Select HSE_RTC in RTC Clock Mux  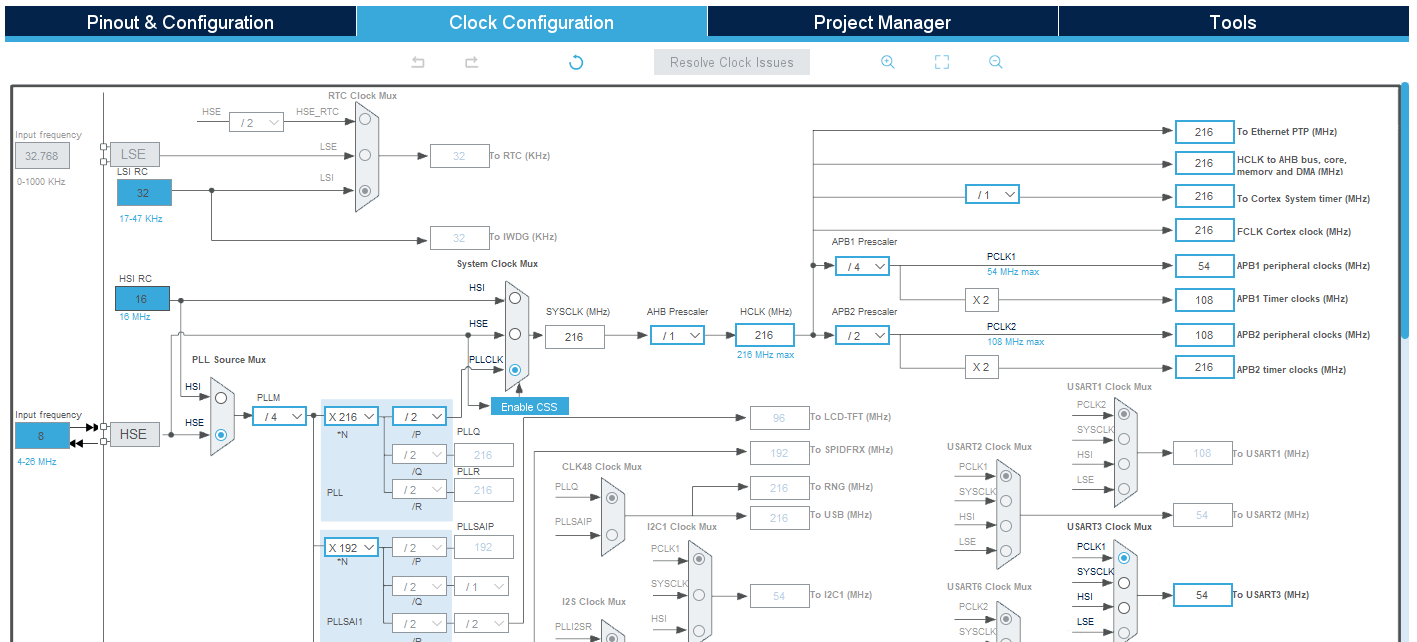pos(365,119)
